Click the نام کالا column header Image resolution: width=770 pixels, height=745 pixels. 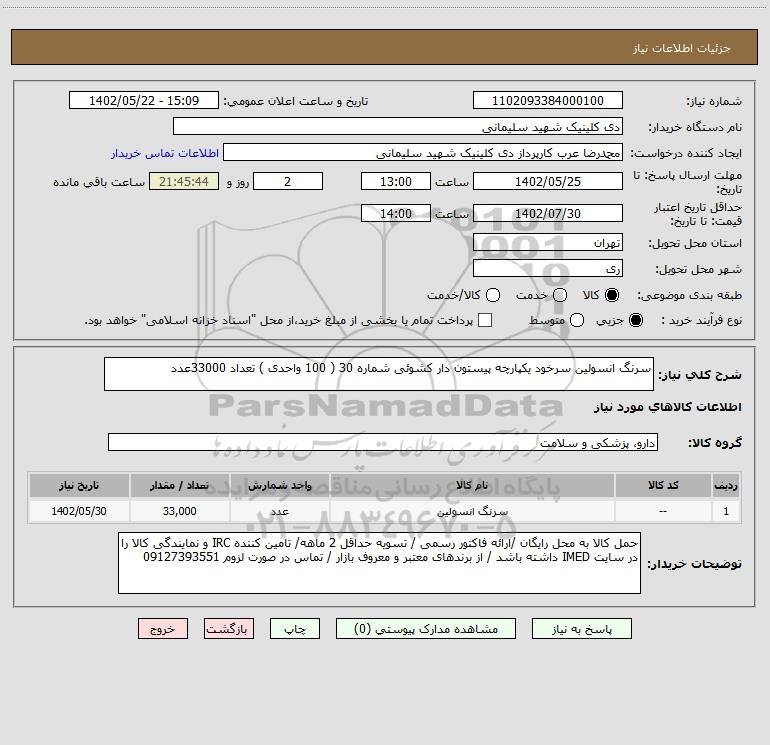pyautogui.click(x=472, y=485)
